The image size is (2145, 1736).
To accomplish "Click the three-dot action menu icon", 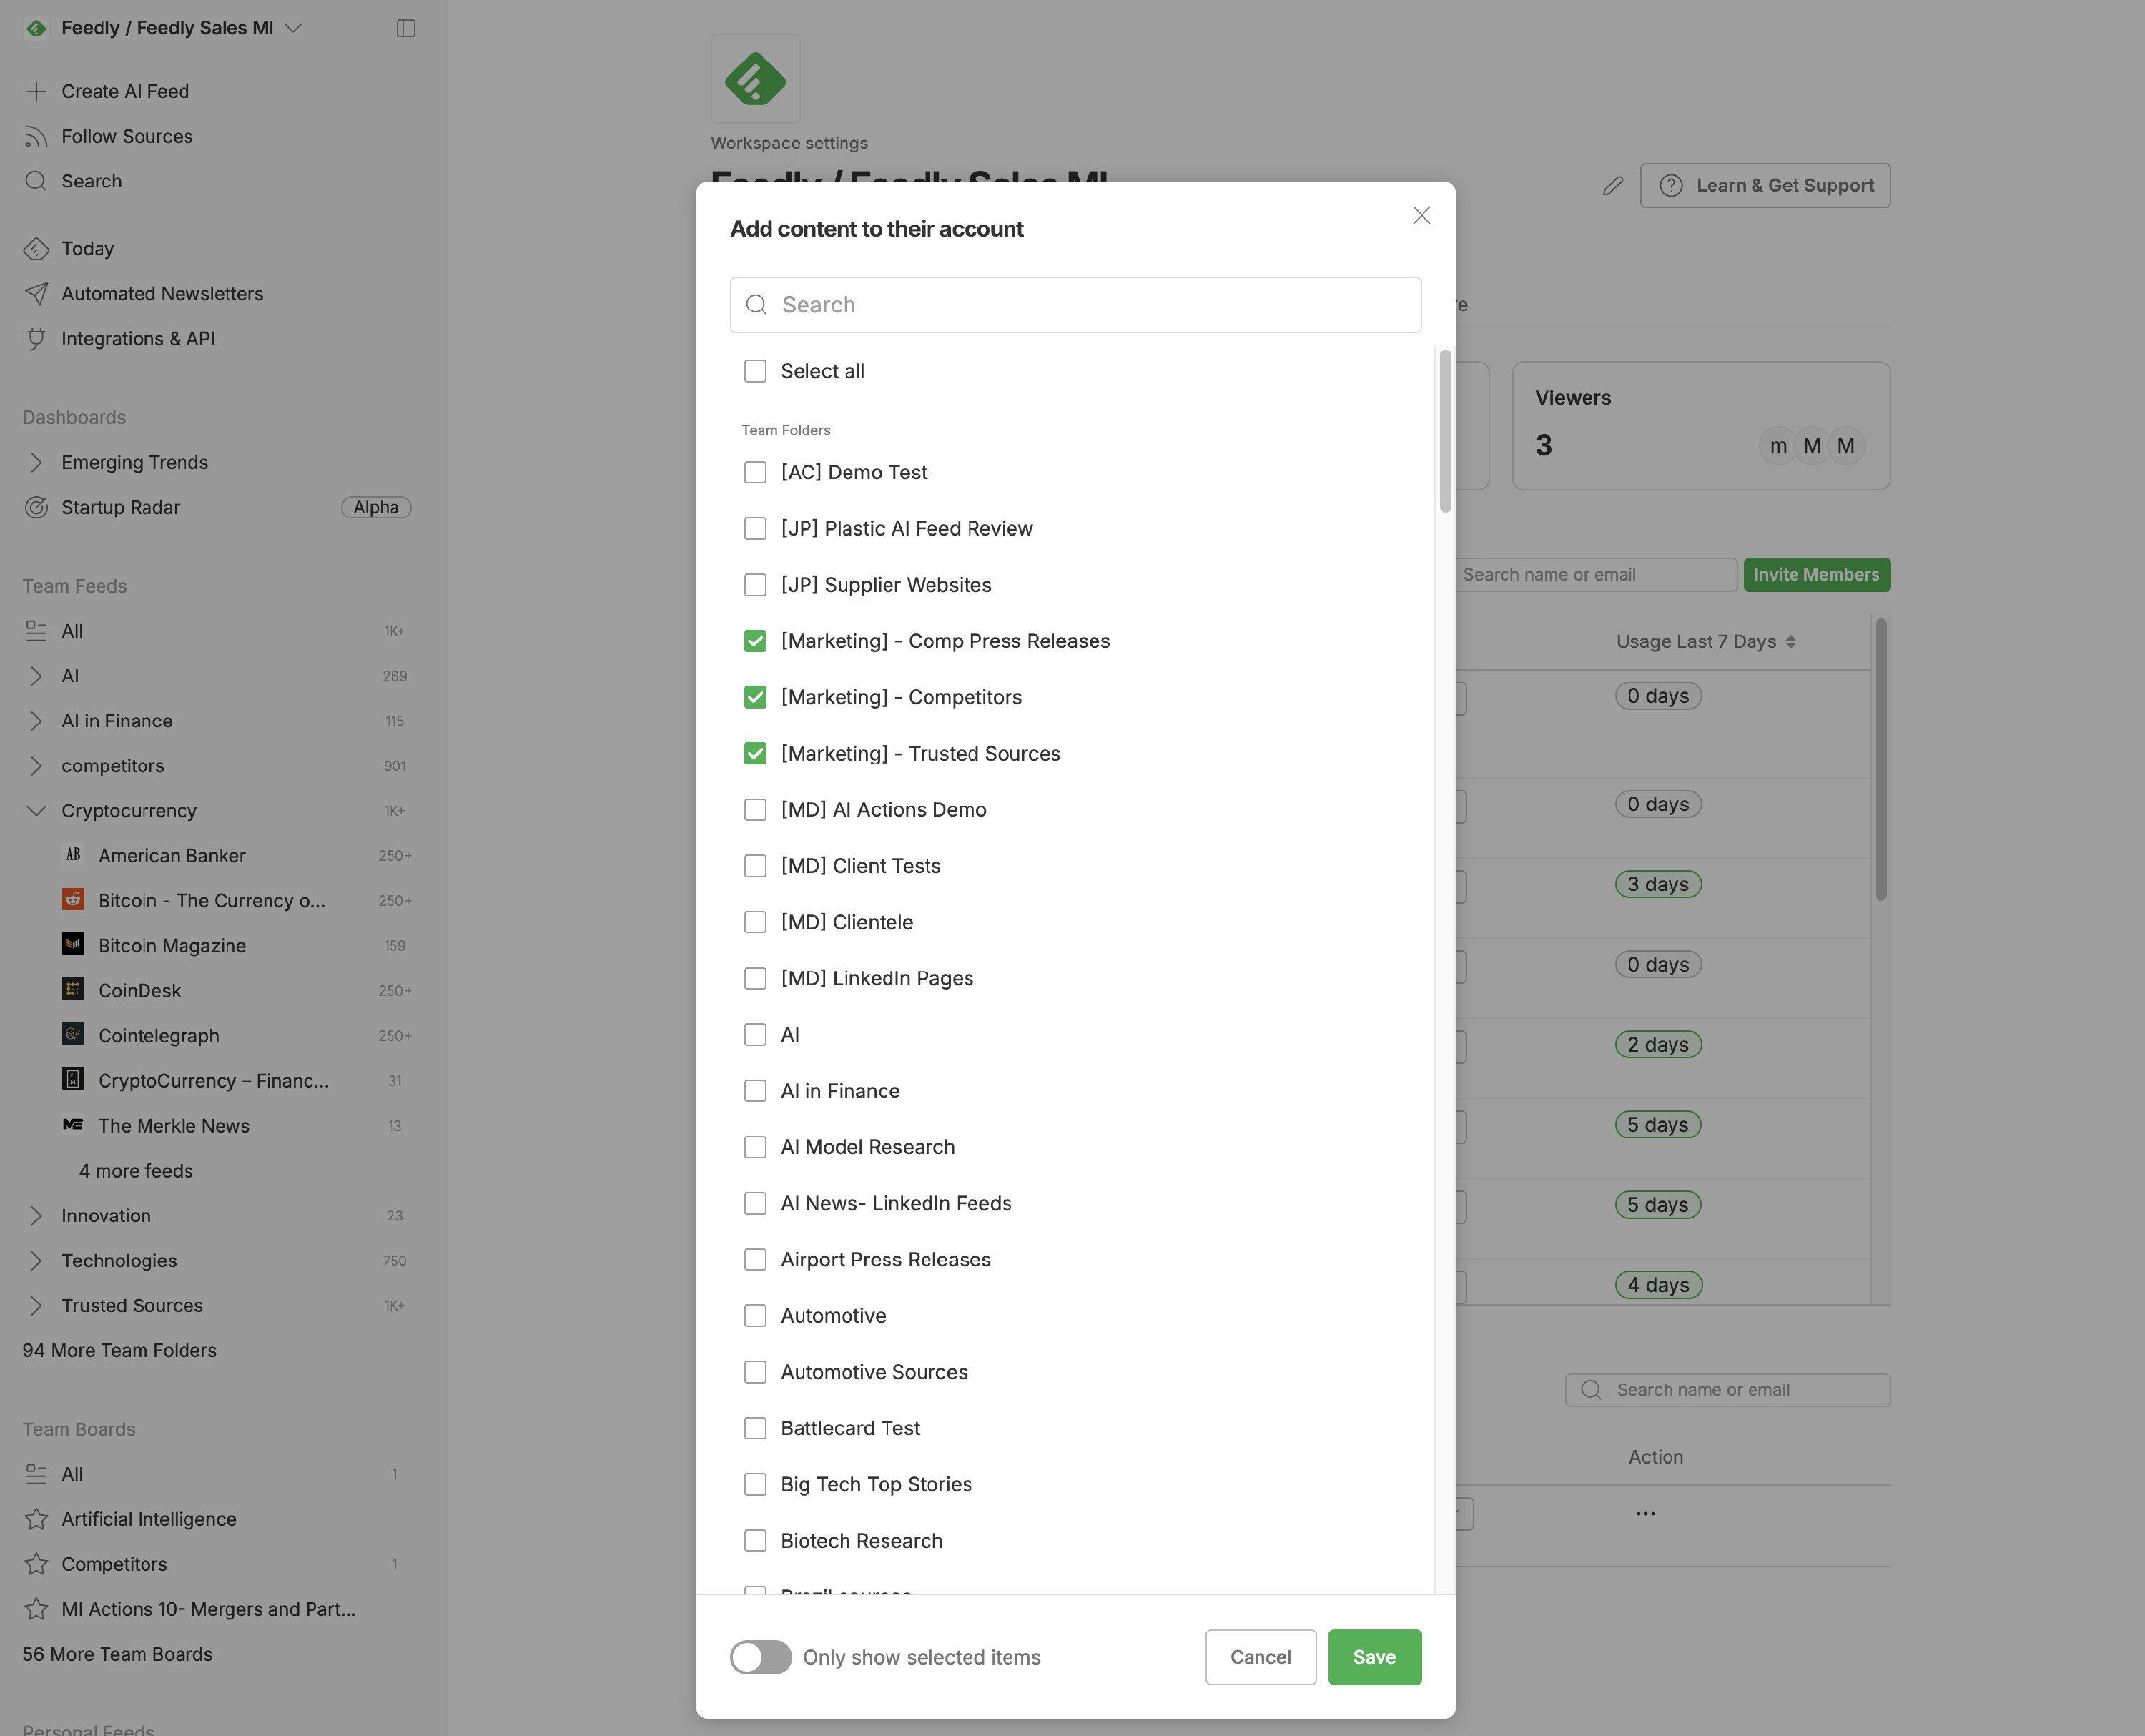I will (1645, 1514).
